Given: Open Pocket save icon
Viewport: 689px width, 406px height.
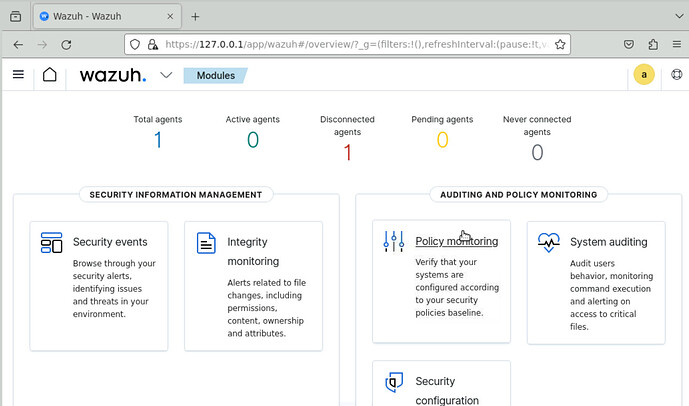Looking at the screenshot, I should 629,44.
